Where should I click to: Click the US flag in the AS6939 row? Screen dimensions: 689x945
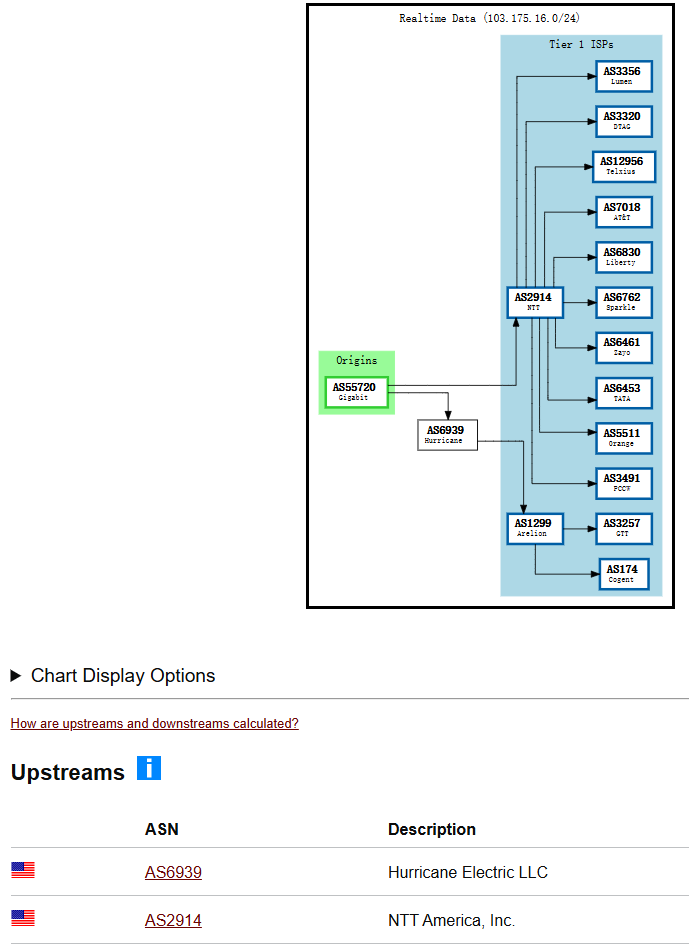pos(23,870)
